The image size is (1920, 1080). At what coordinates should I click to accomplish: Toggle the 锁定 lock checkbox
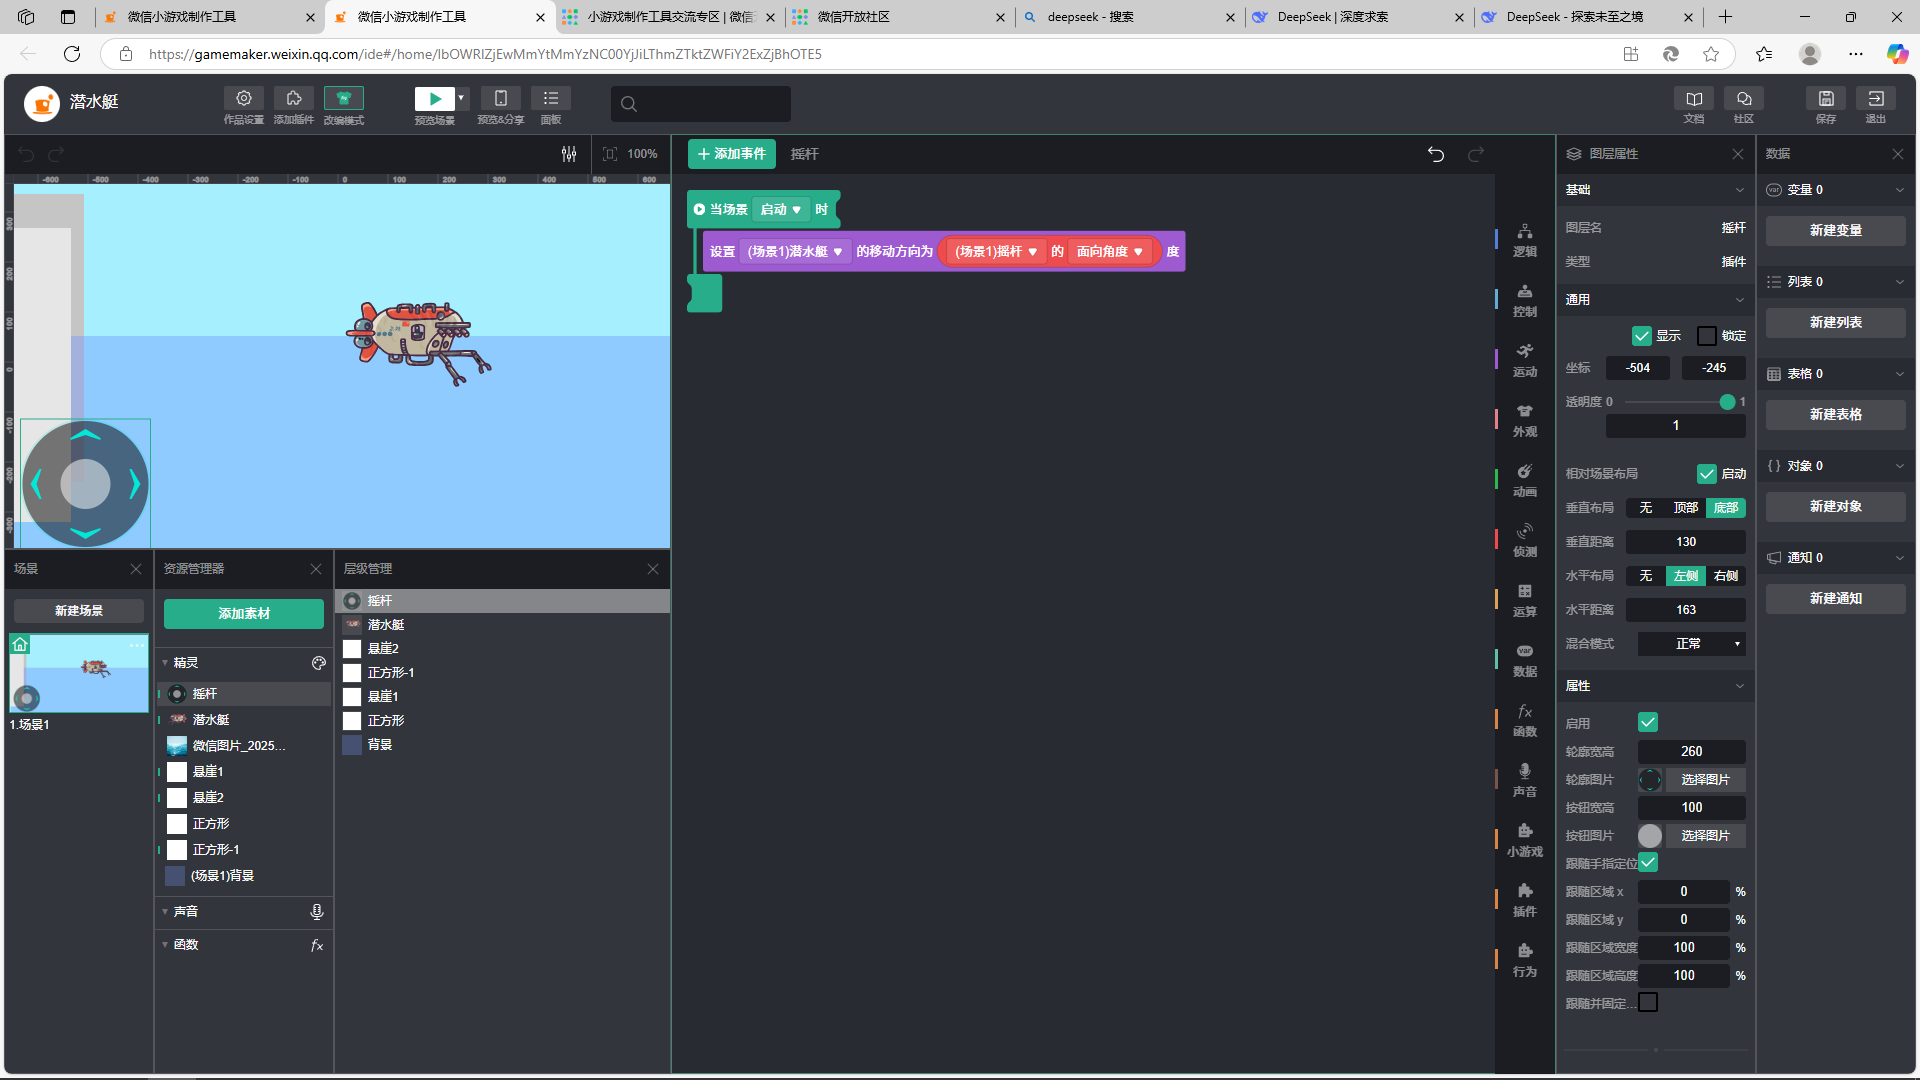pyautogui.click(x=1707, y=336)
